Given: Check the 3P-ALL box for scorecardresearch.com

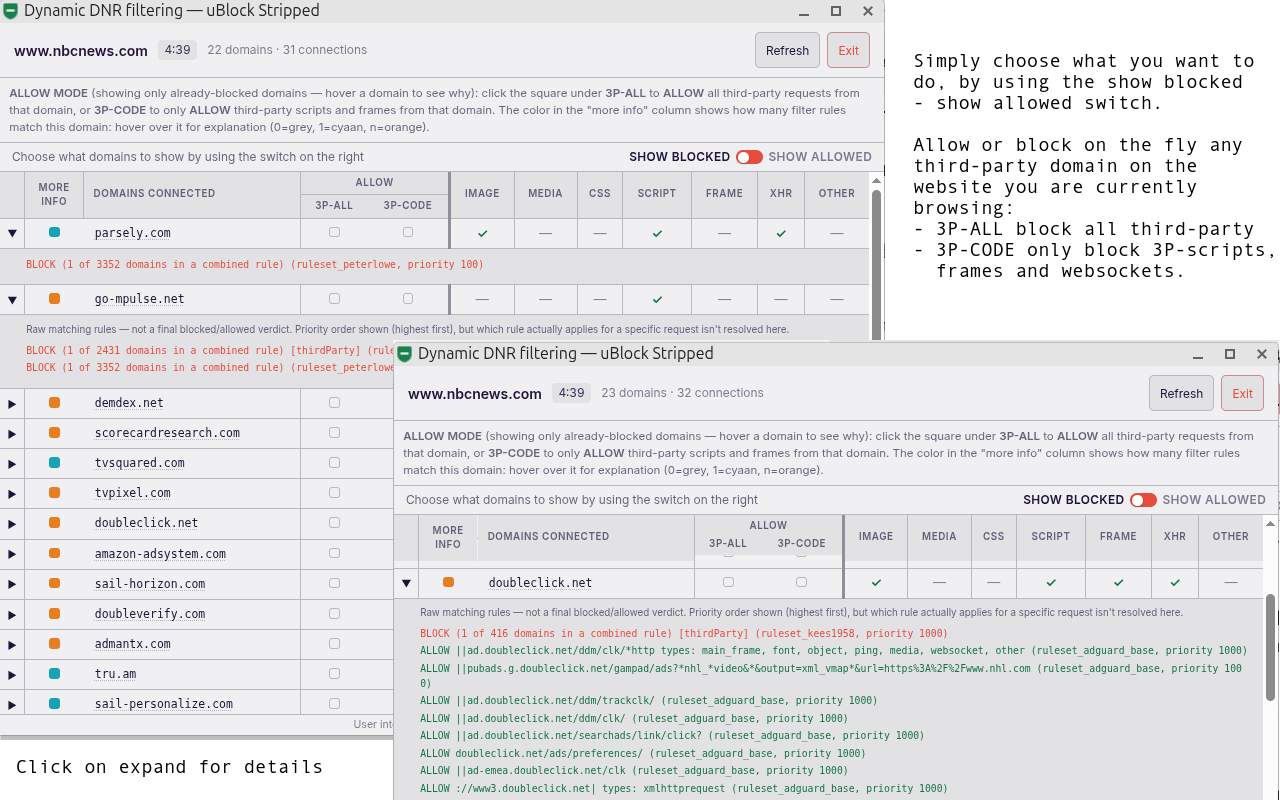Looking at the screenshot, I should [x=334, y=432].
